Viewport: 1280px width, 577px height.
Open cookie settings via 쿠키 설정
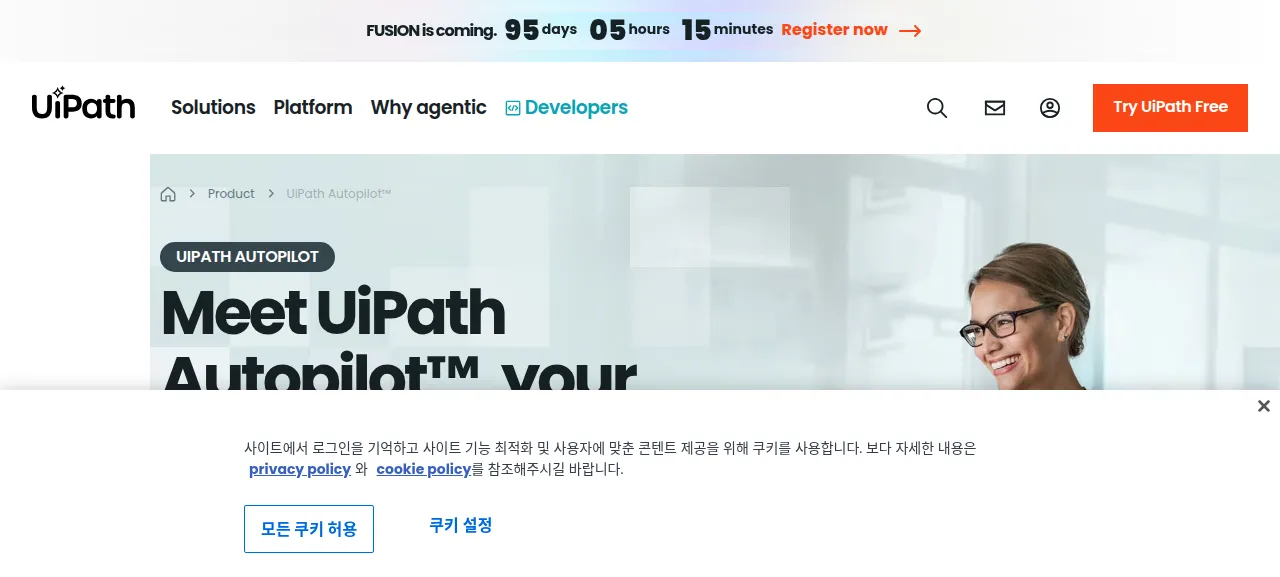(461, 525)
